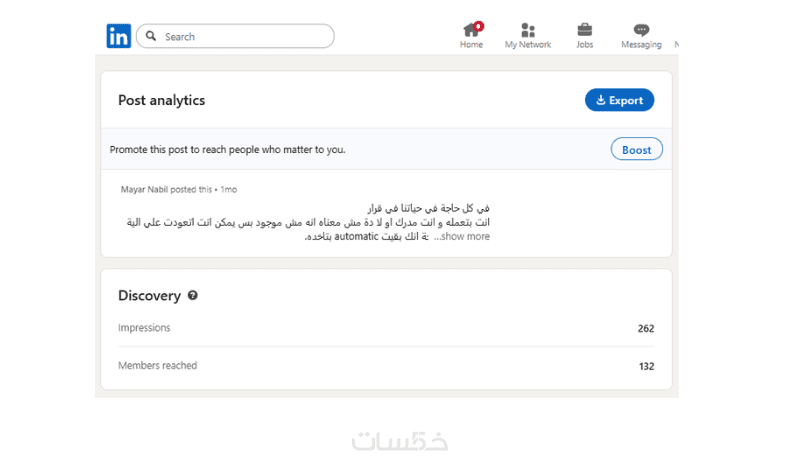Open the Home feed icon

point(470,30)
